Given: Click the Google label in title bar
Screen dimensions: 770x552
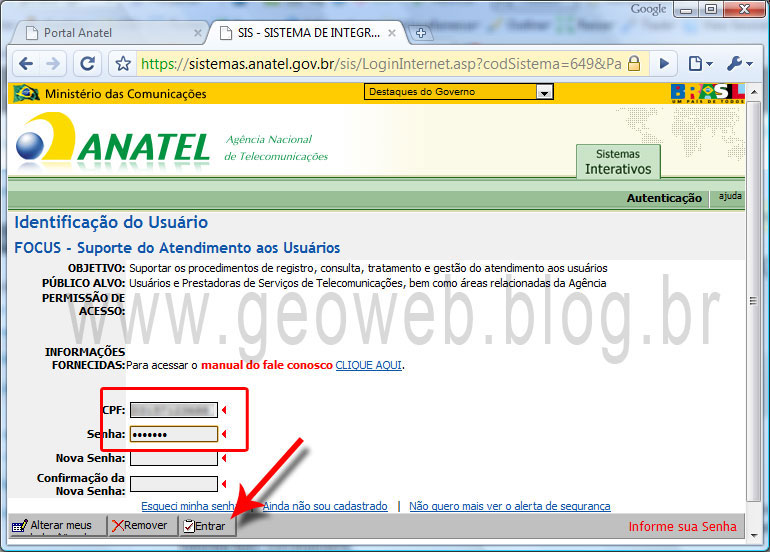Looking at the screenshot, I should coord(648,9).
